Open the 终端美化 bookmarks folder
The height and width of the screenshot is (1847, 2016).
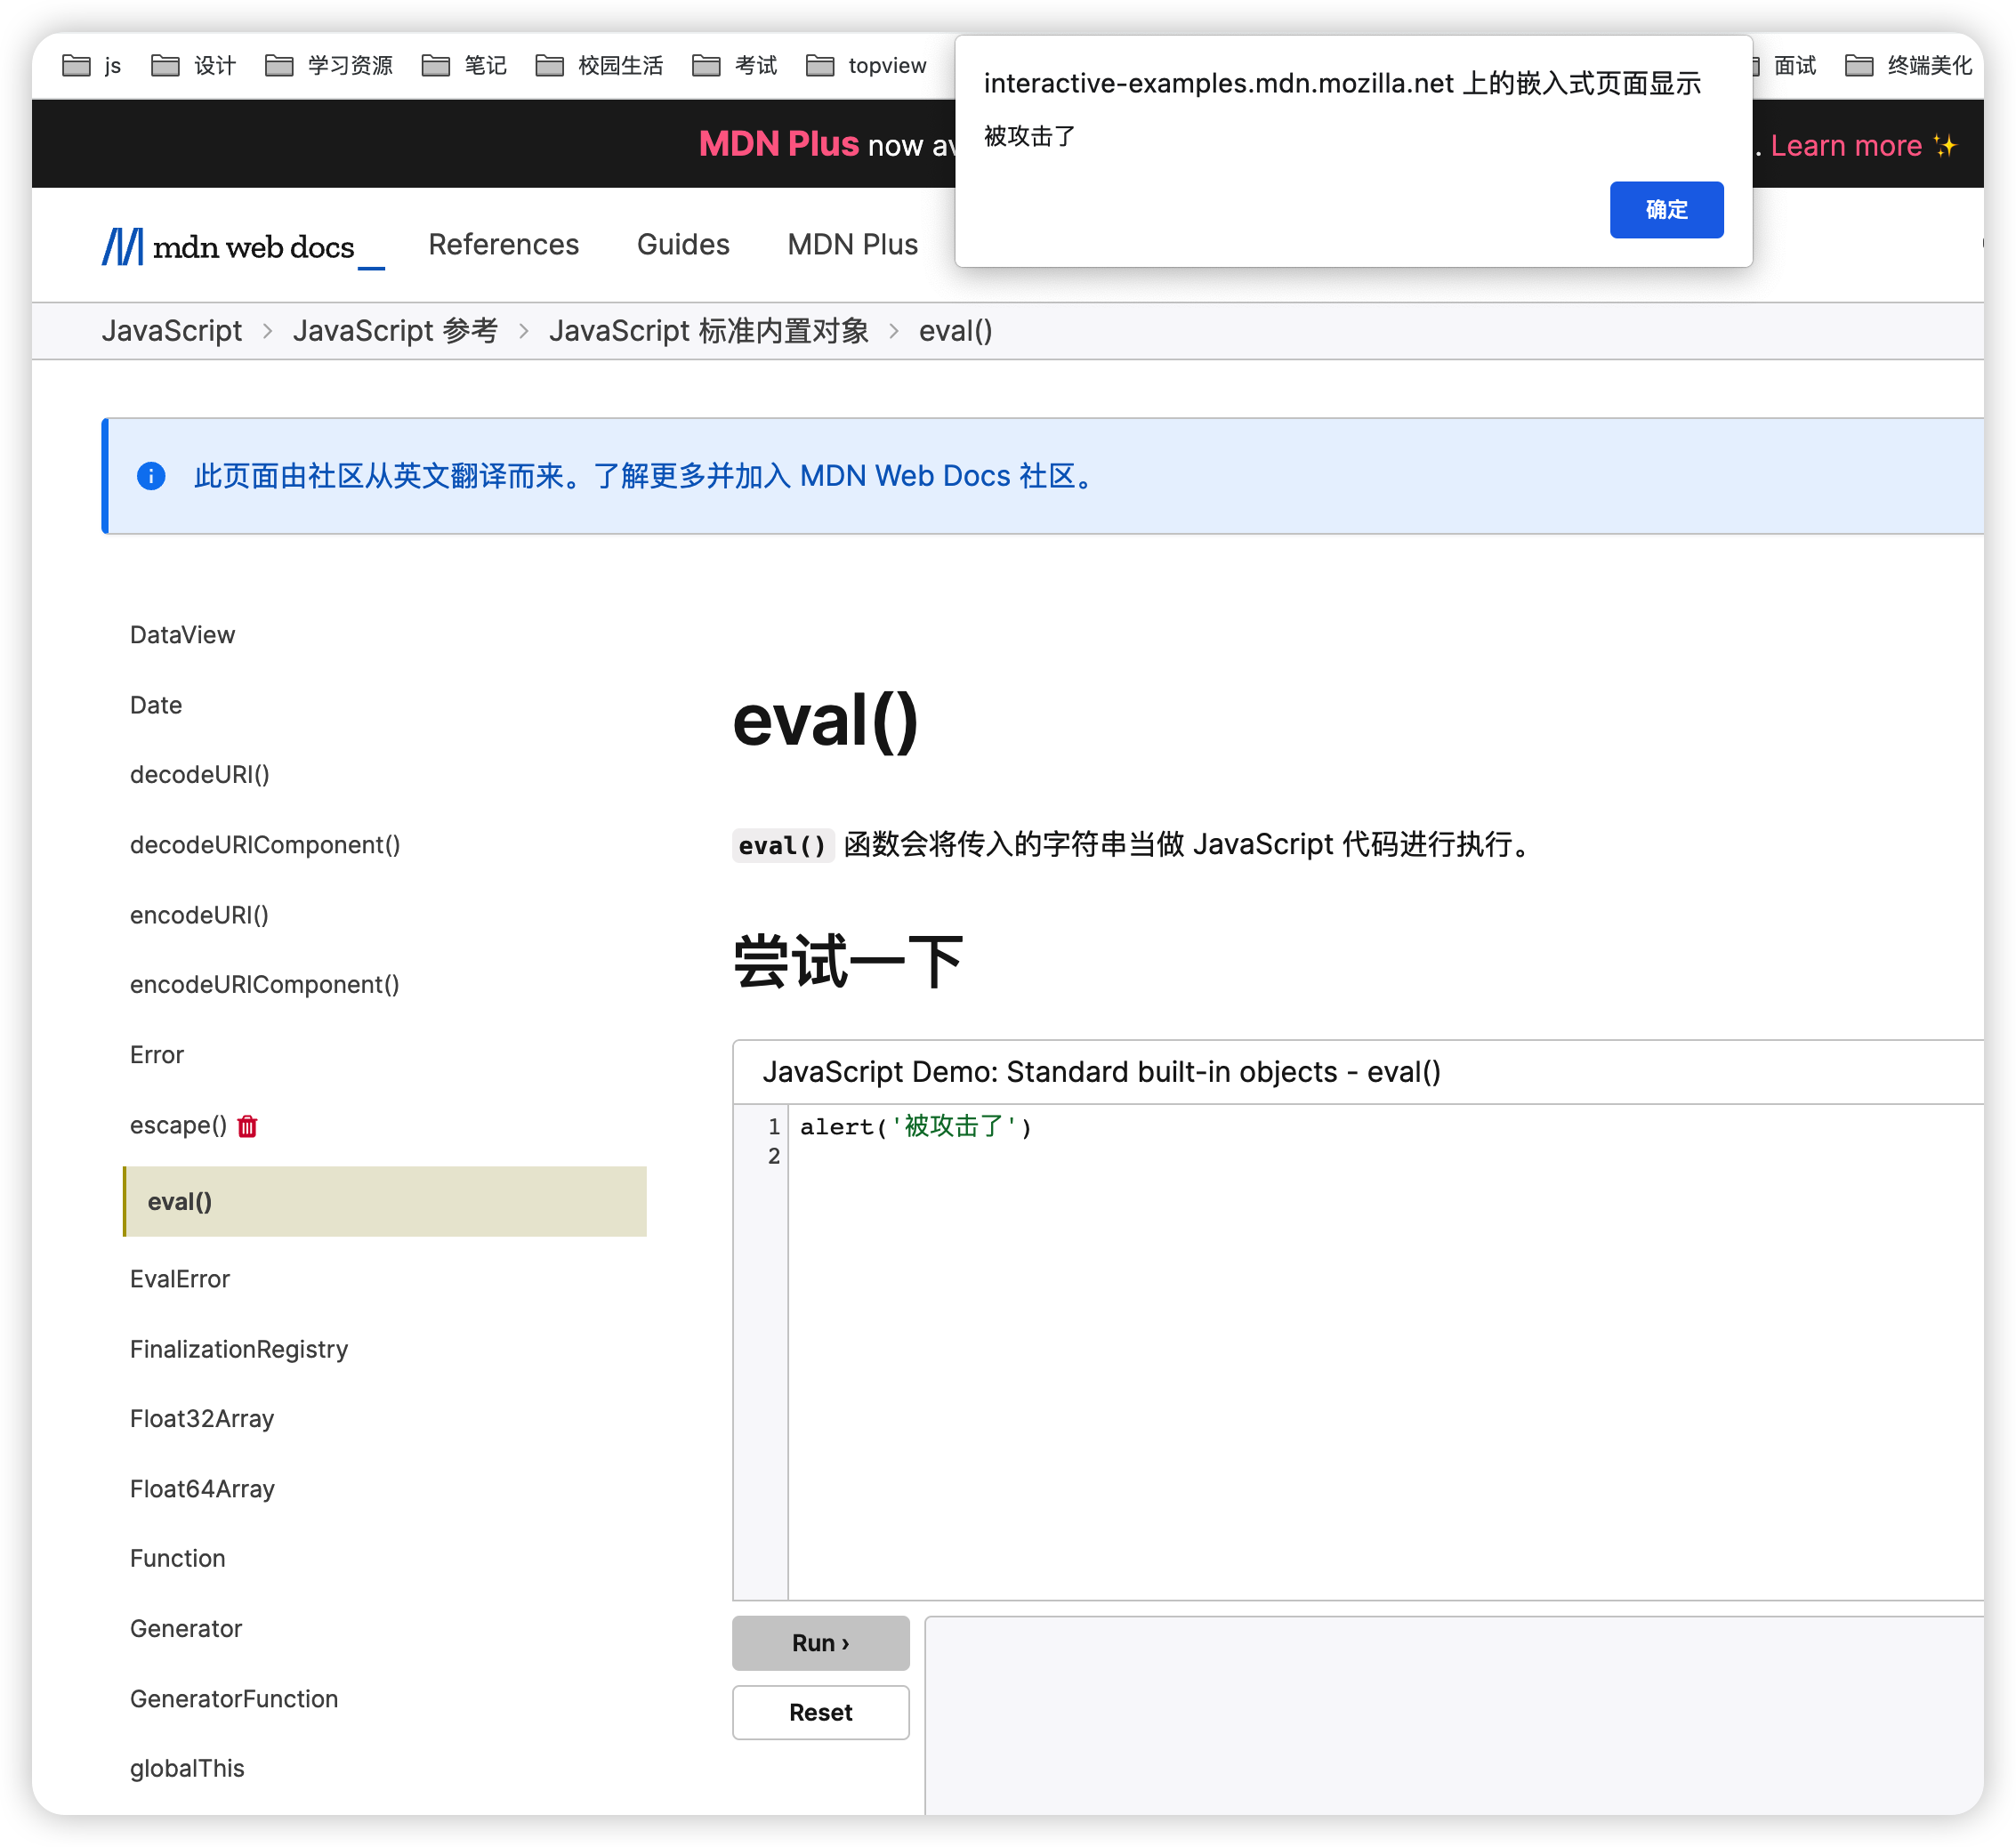1909,66
